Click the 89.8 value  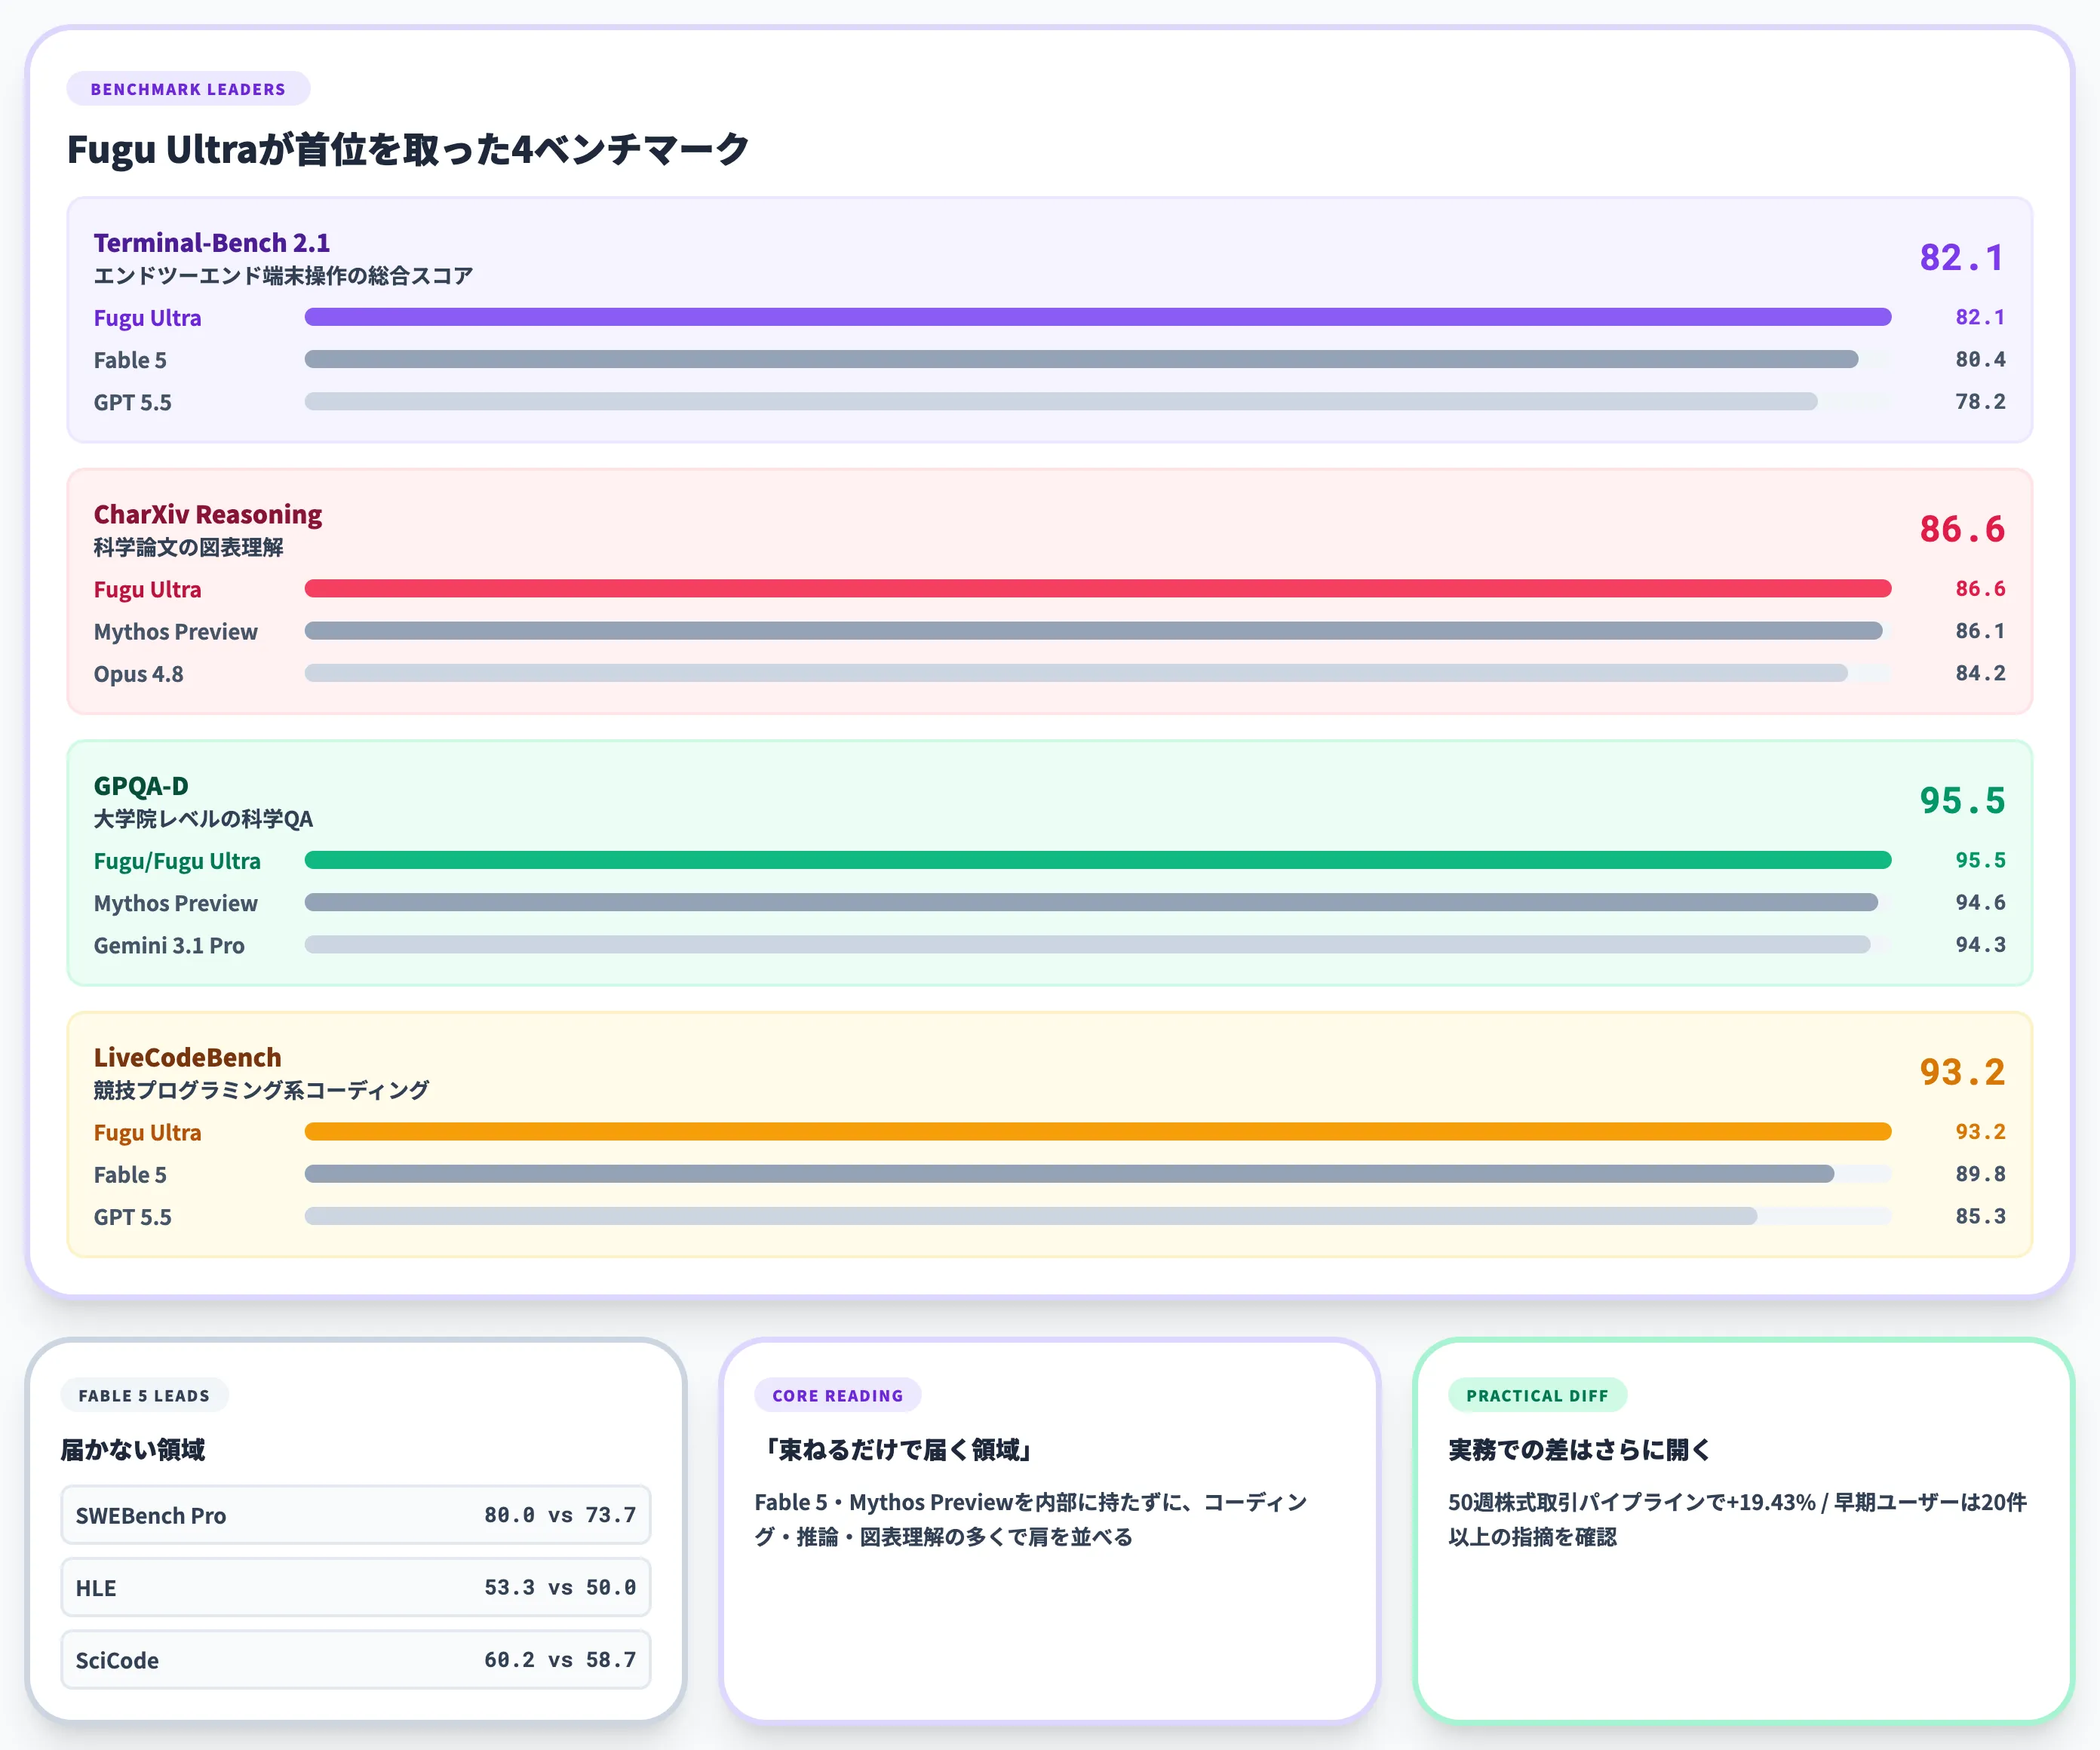[1980, 1174]
